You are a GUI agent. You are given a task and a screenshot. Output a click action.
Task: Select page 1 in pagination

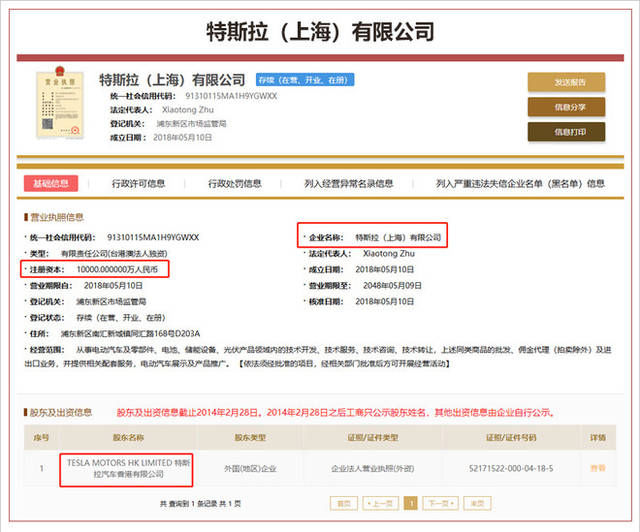(410, 504)
